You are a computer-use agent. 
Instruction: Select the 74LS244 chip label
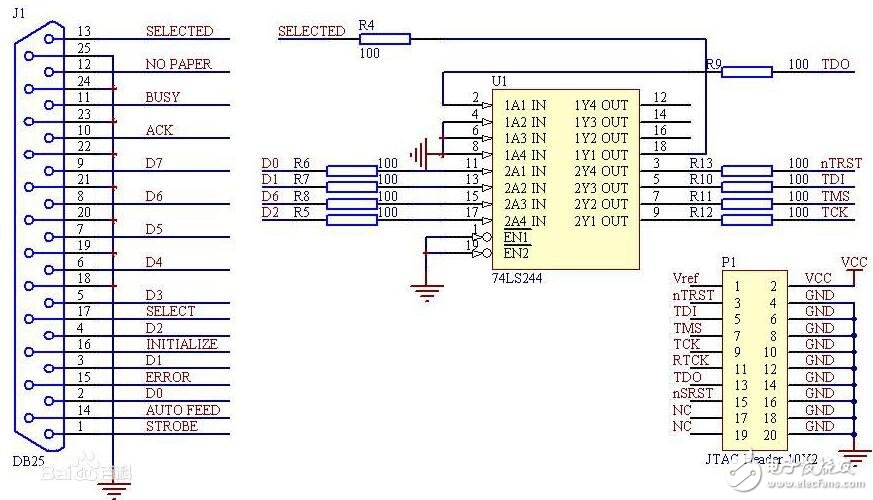(x=517, y=277)
